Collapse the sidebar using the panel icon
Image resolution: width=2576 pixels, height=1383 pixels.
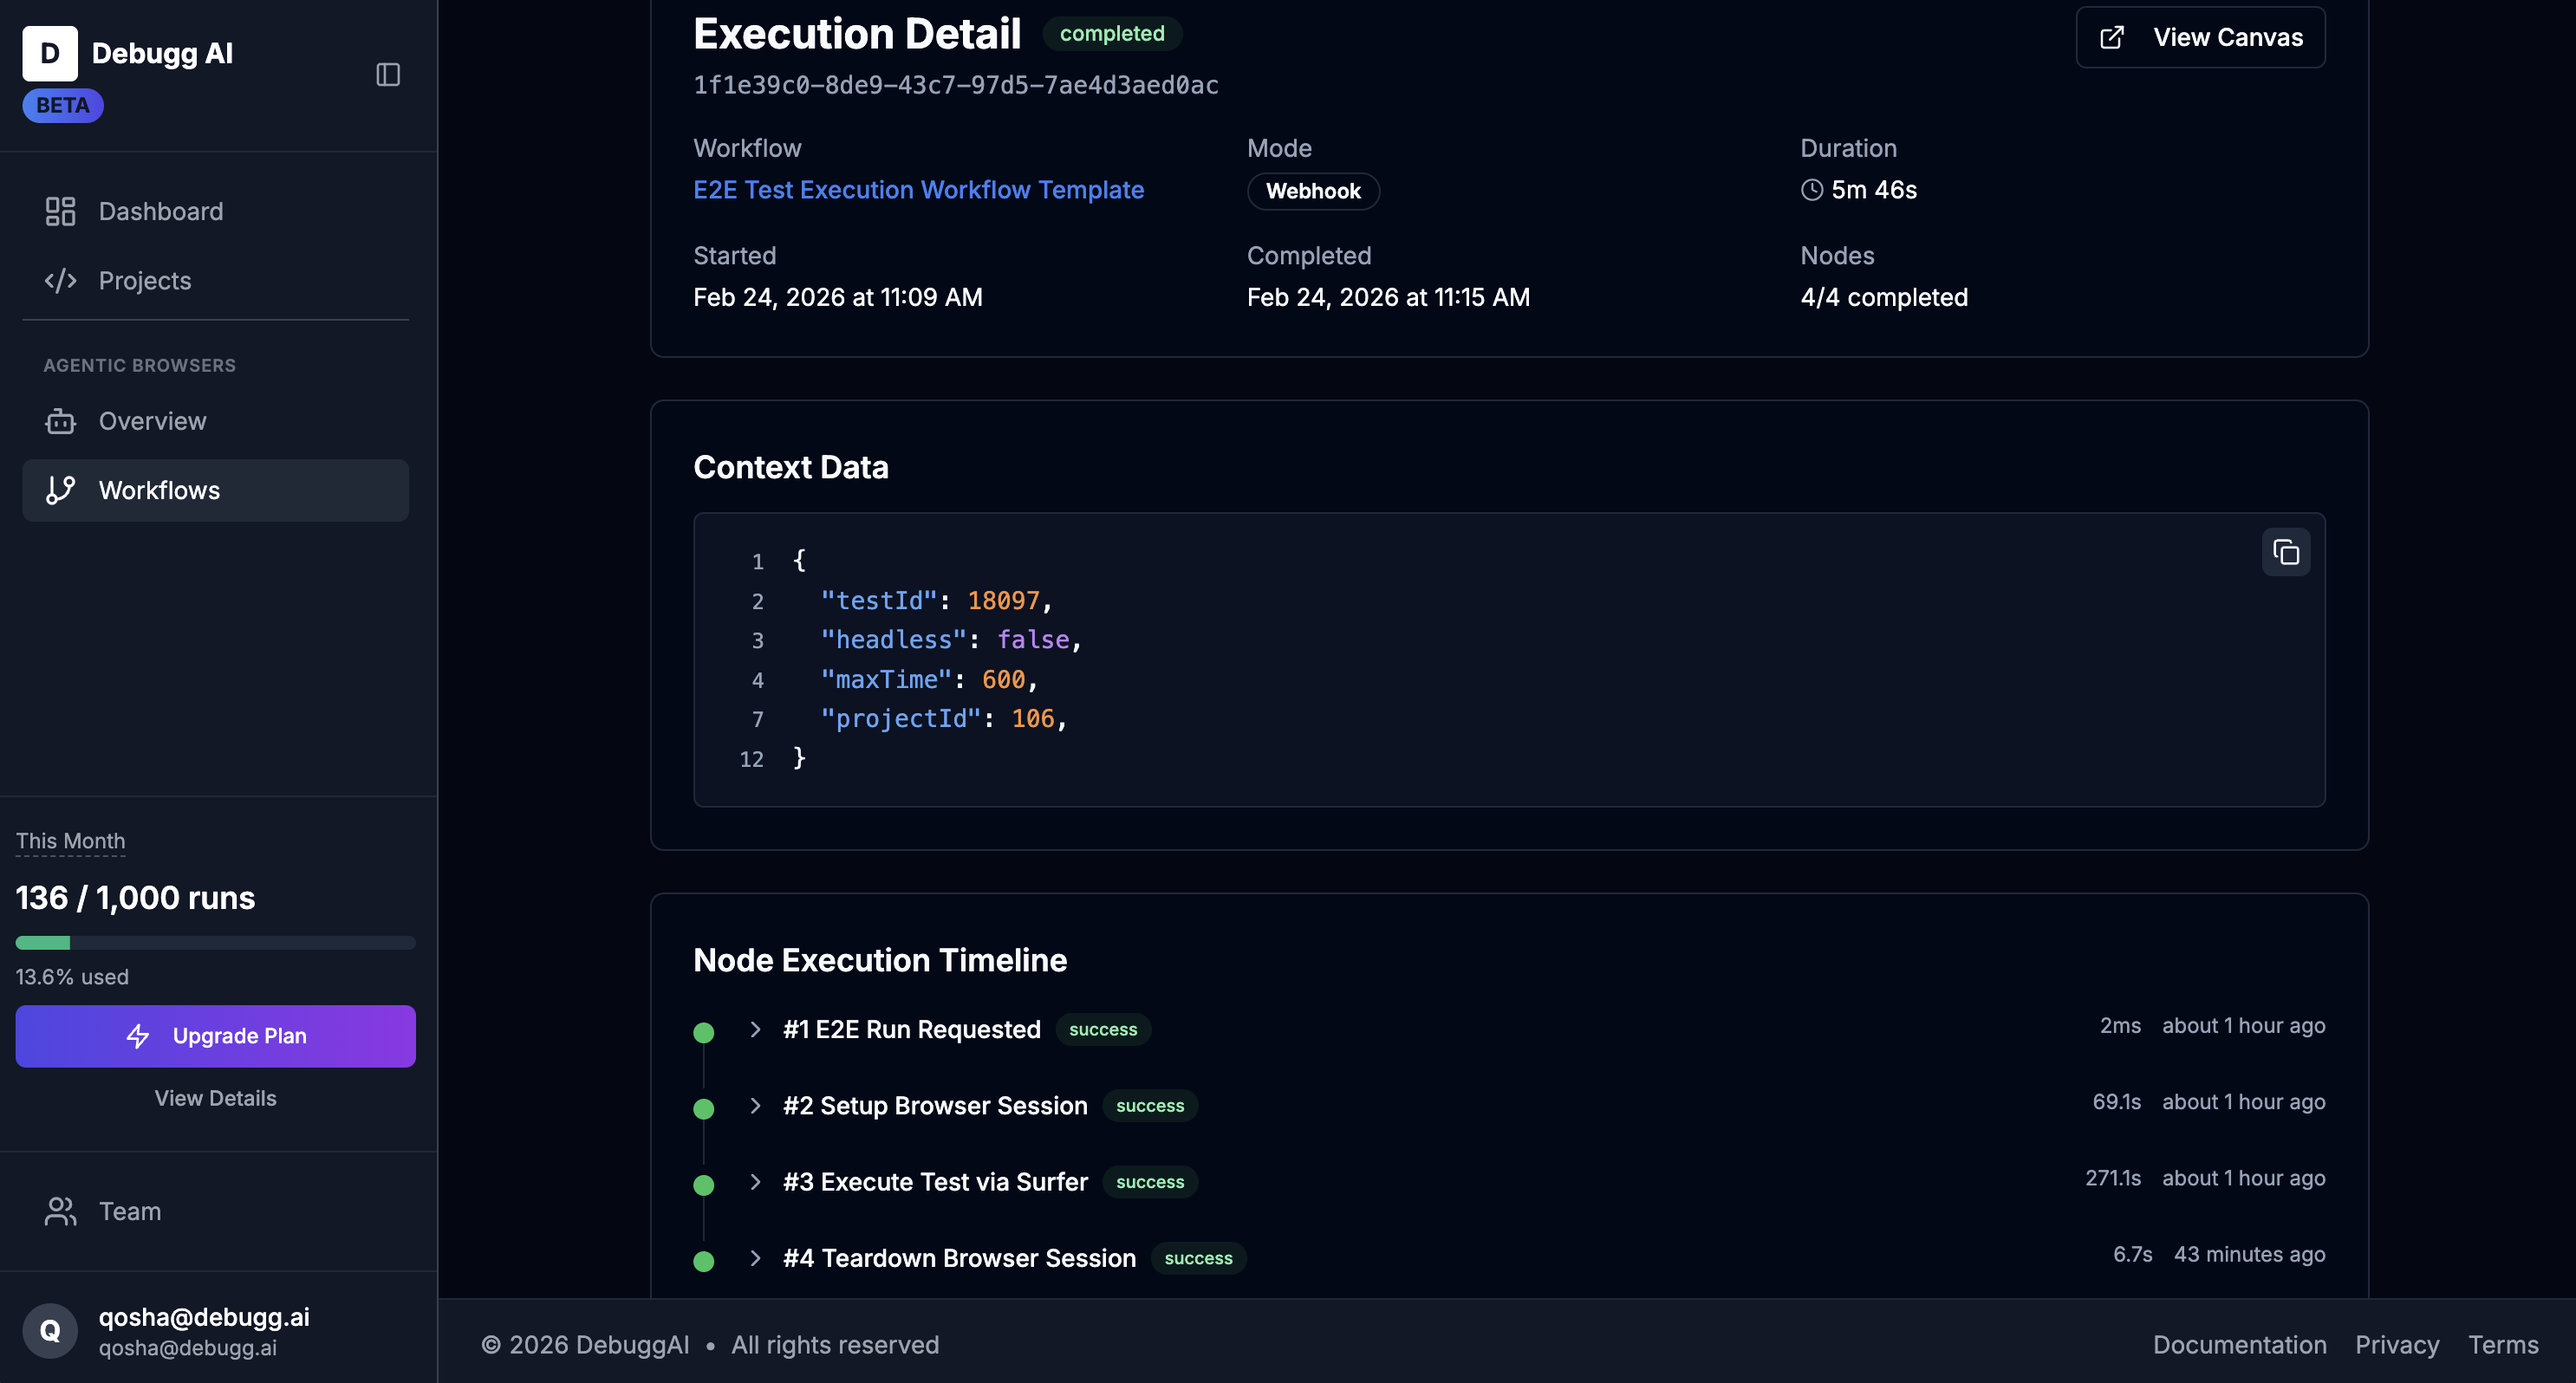(388, 74)
